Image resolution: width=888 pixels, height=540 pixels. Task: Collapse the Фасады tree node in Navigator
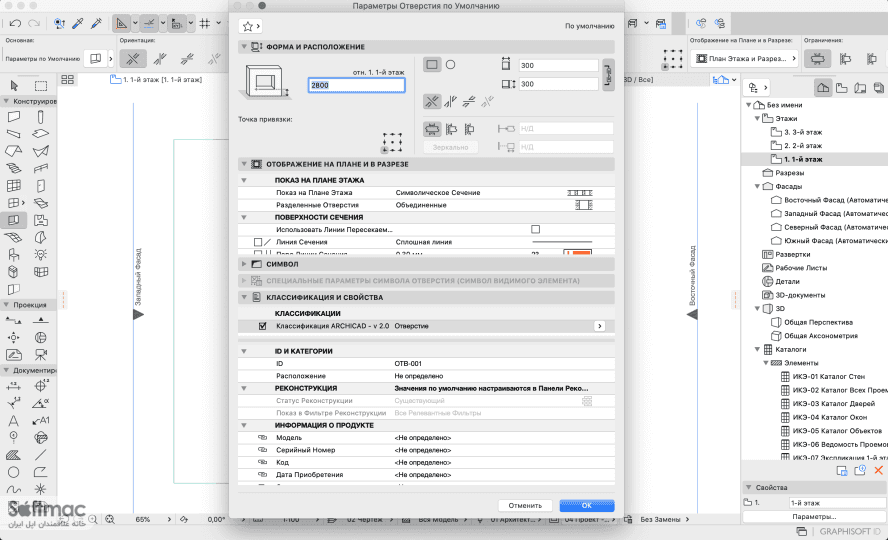[757, 186]
